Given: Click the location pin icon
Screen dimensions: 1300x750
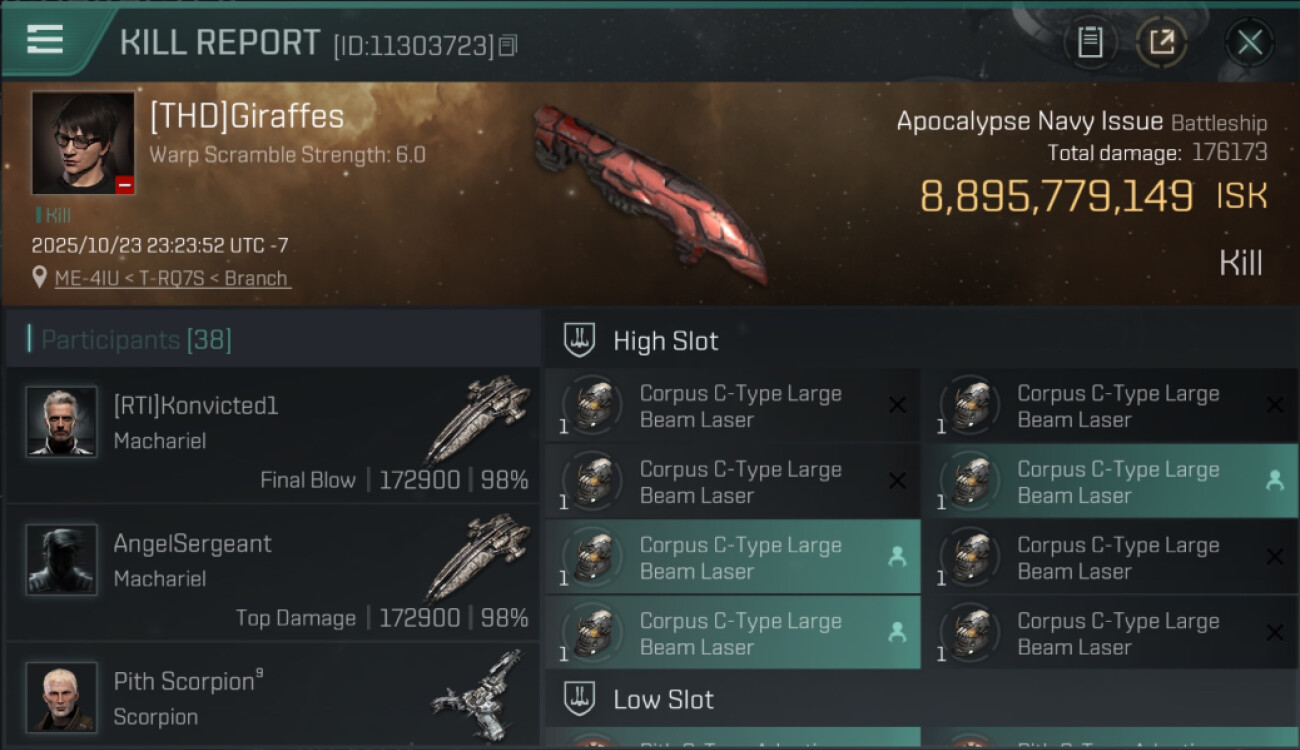Looking at the screenshot, I should pyautogui.click(x=39, y=277).
